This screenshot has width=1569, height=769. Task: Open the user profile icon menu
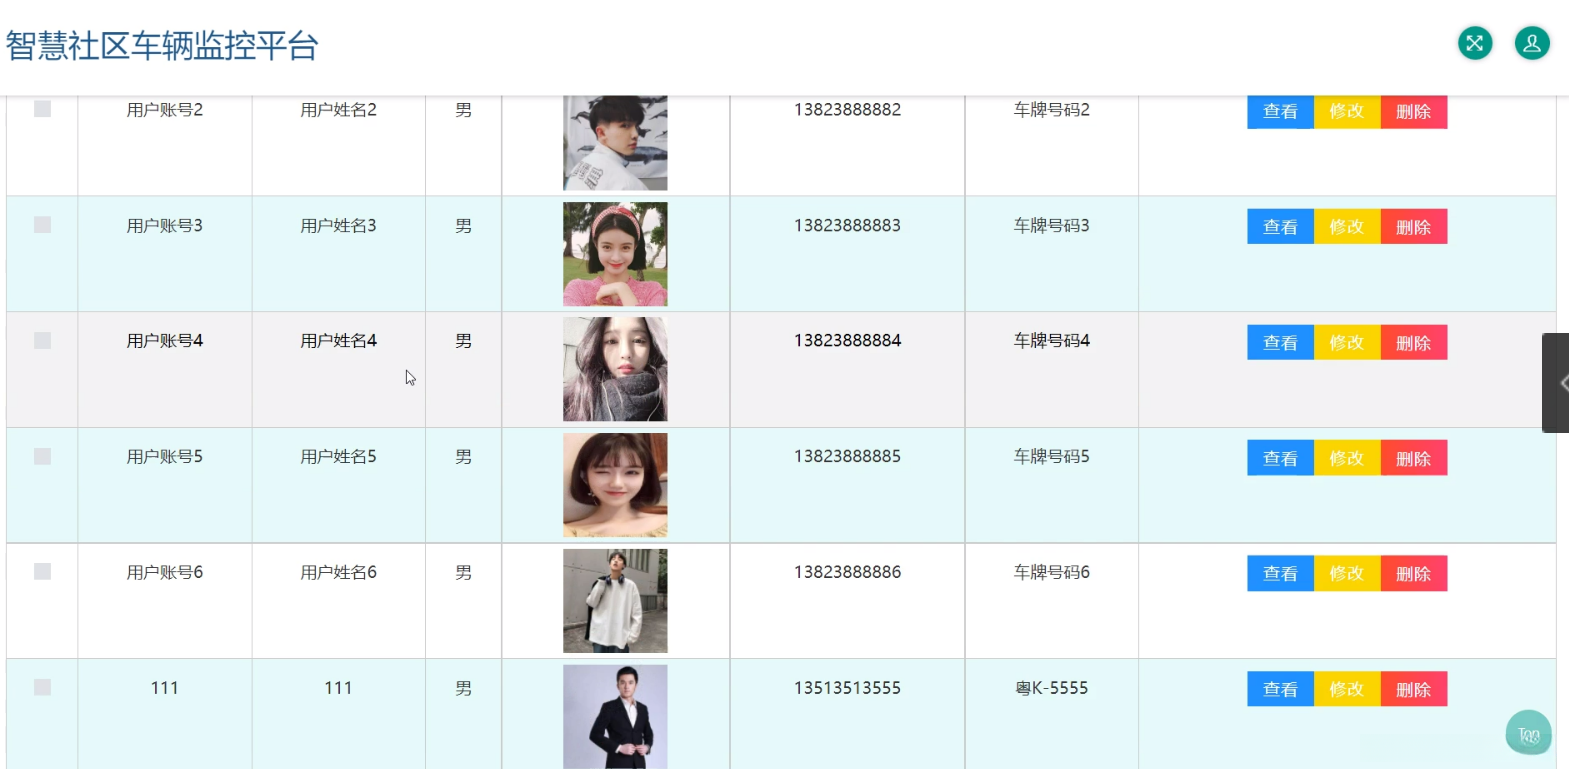pos(1531,43)
